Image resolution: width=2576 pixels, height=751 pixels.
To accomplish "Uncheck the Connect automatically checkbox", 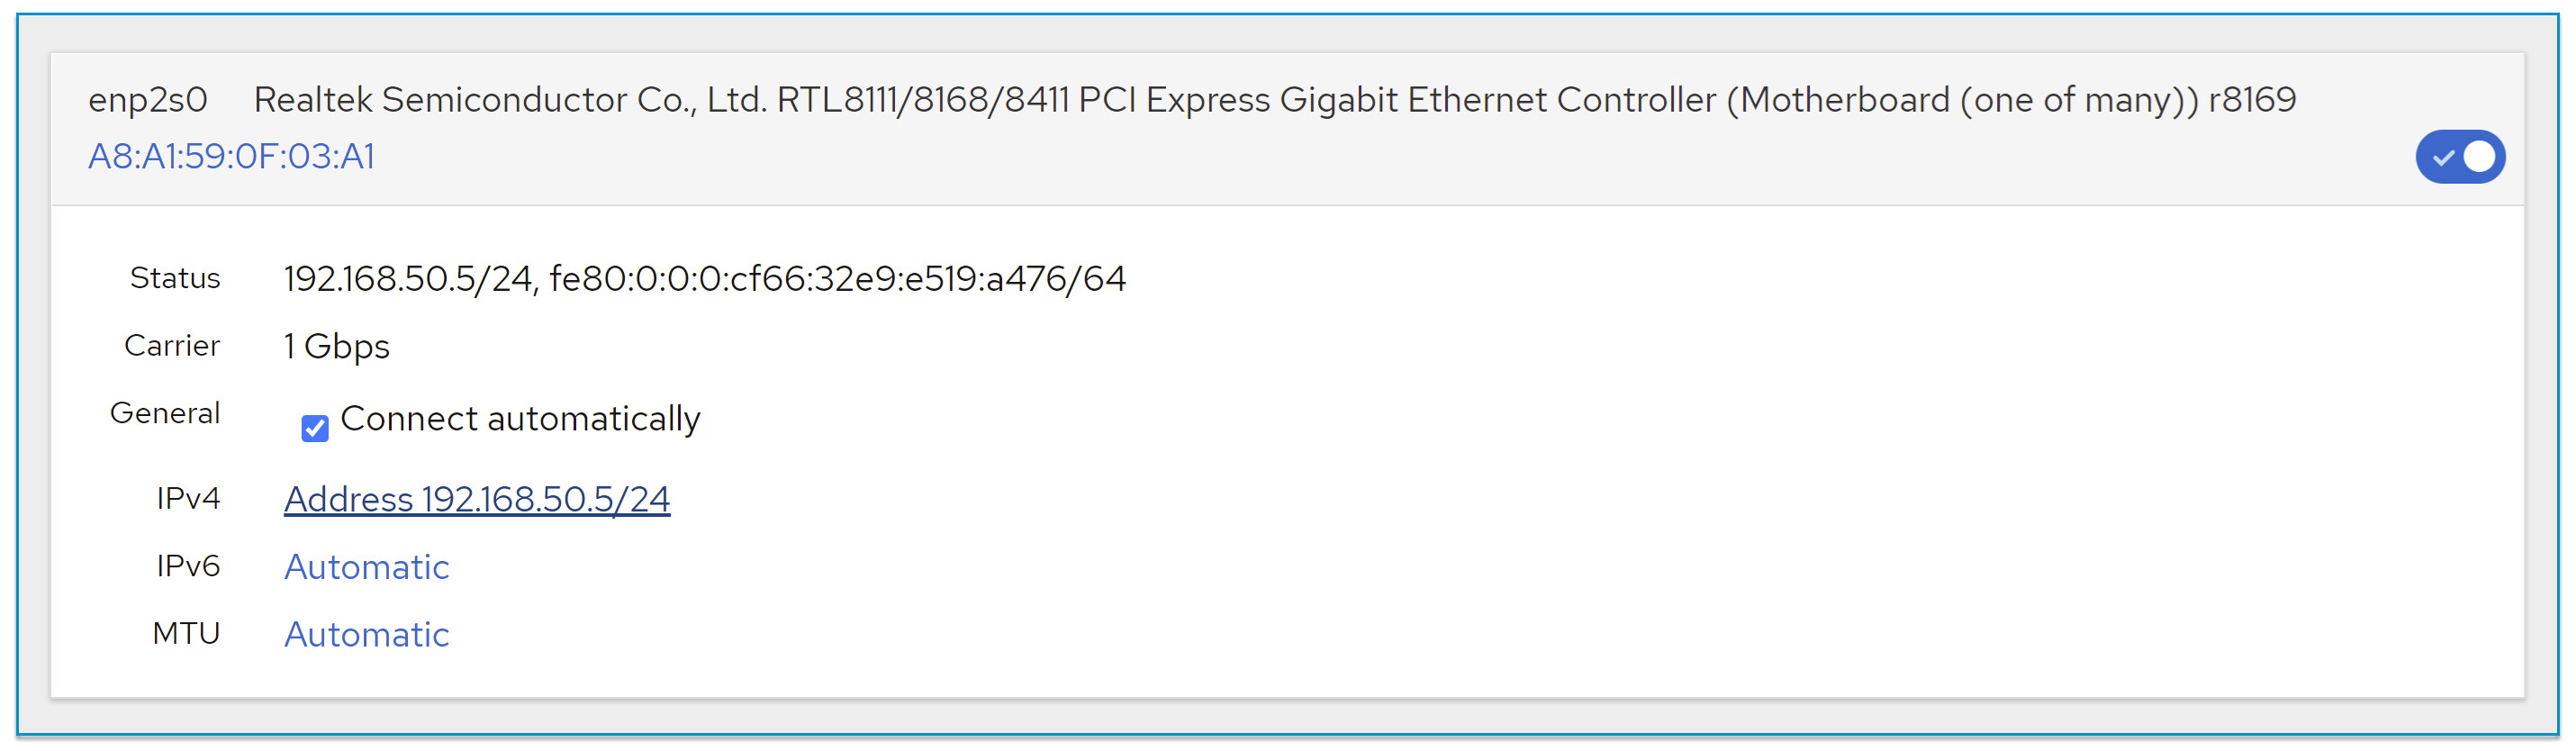I will tap(315, 428).
